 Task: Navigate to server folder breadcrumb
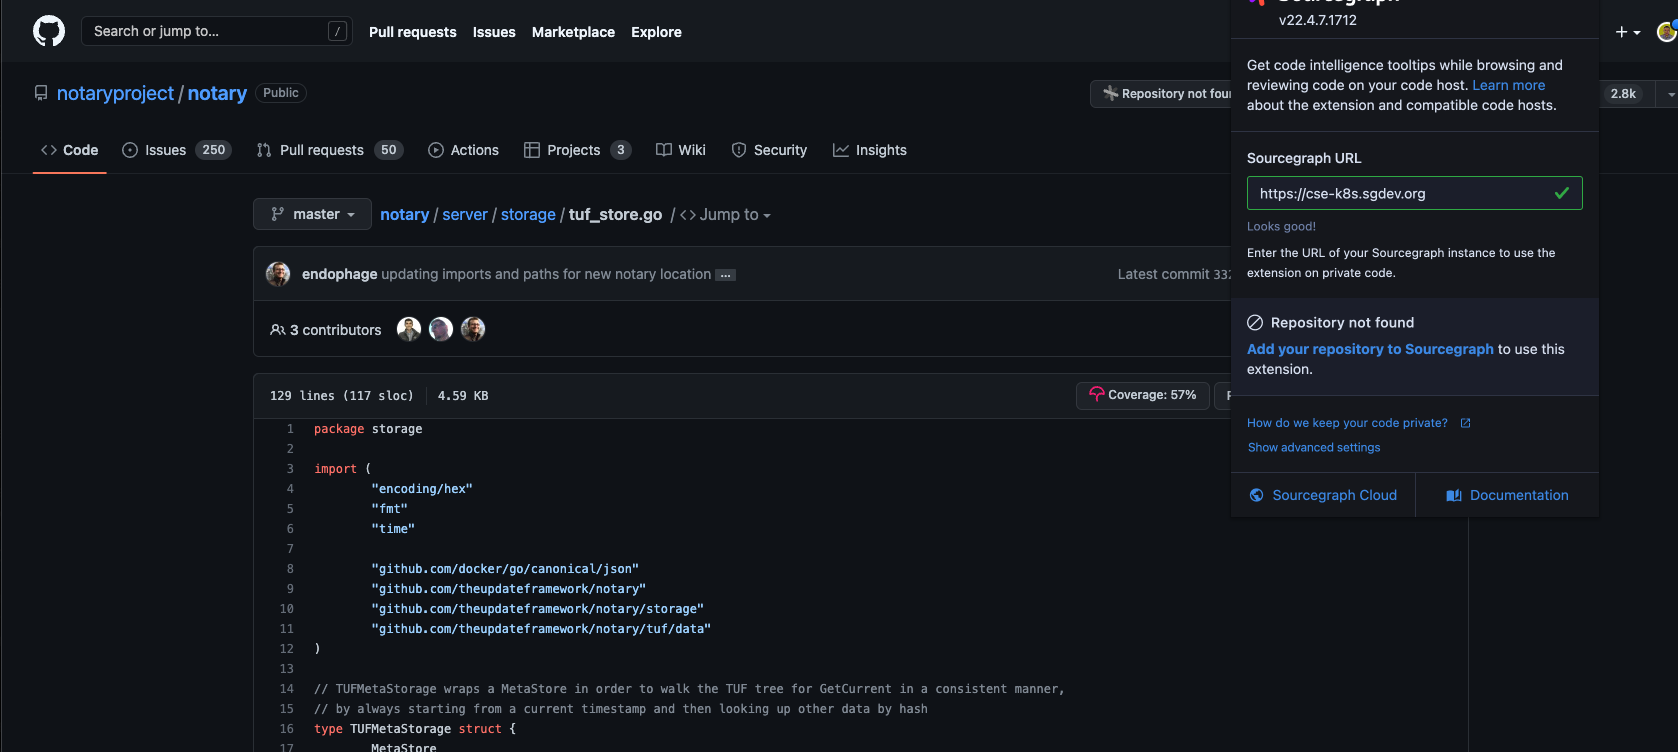[465, 215]
